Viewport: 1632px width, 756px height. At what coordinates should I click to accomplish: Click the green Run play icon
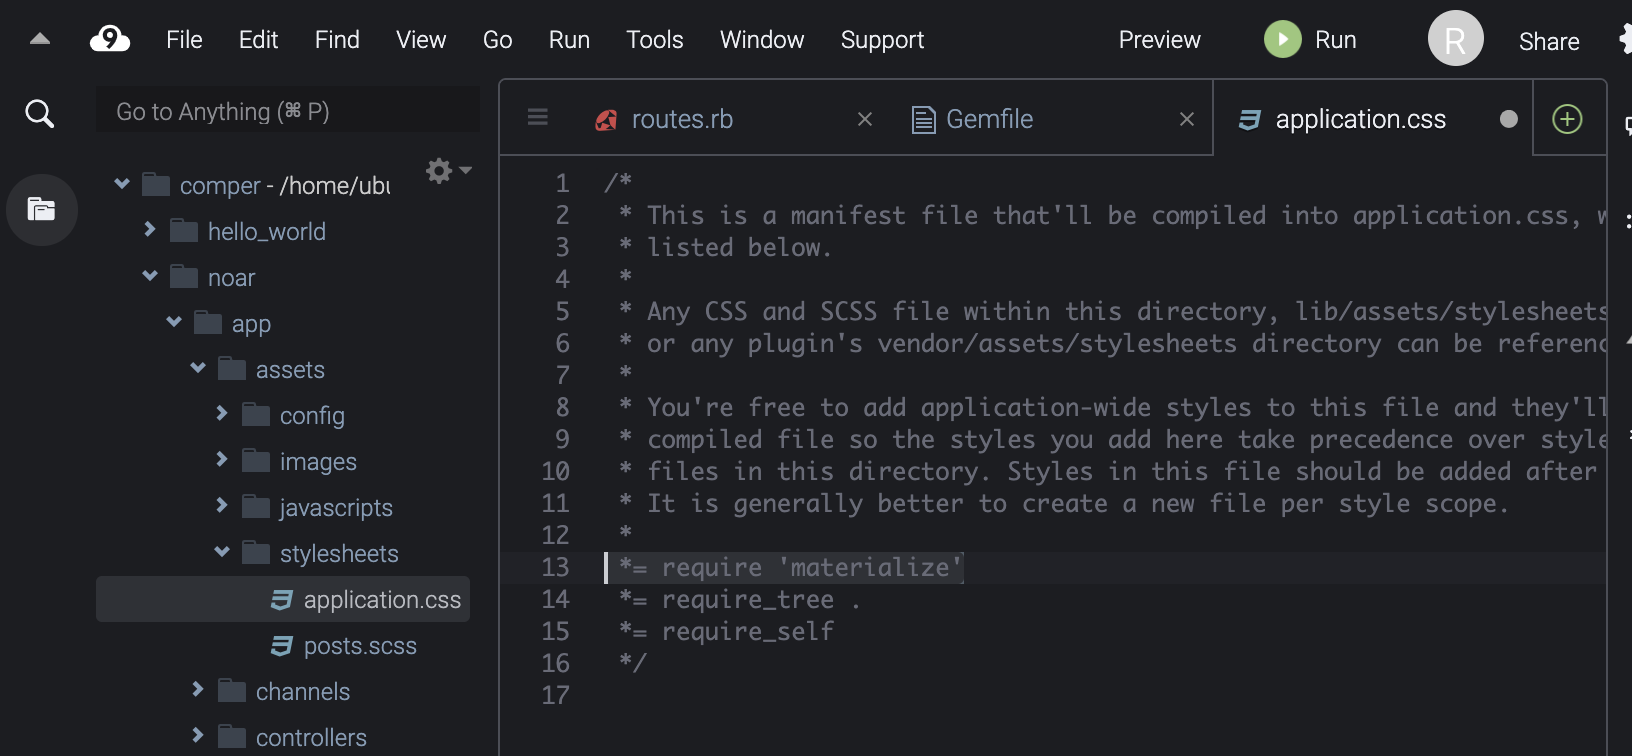tap(1282, 39)
